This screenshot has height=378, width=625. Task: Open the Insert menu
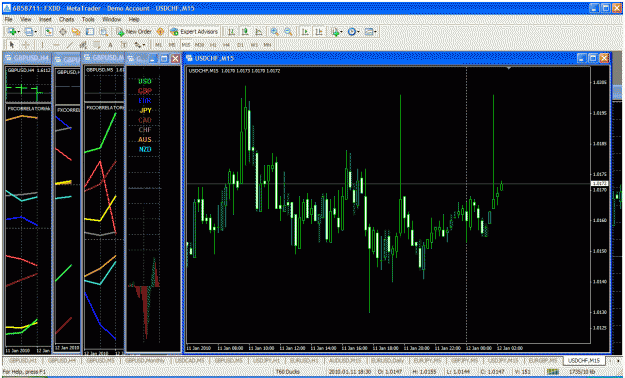pos(45,19)
